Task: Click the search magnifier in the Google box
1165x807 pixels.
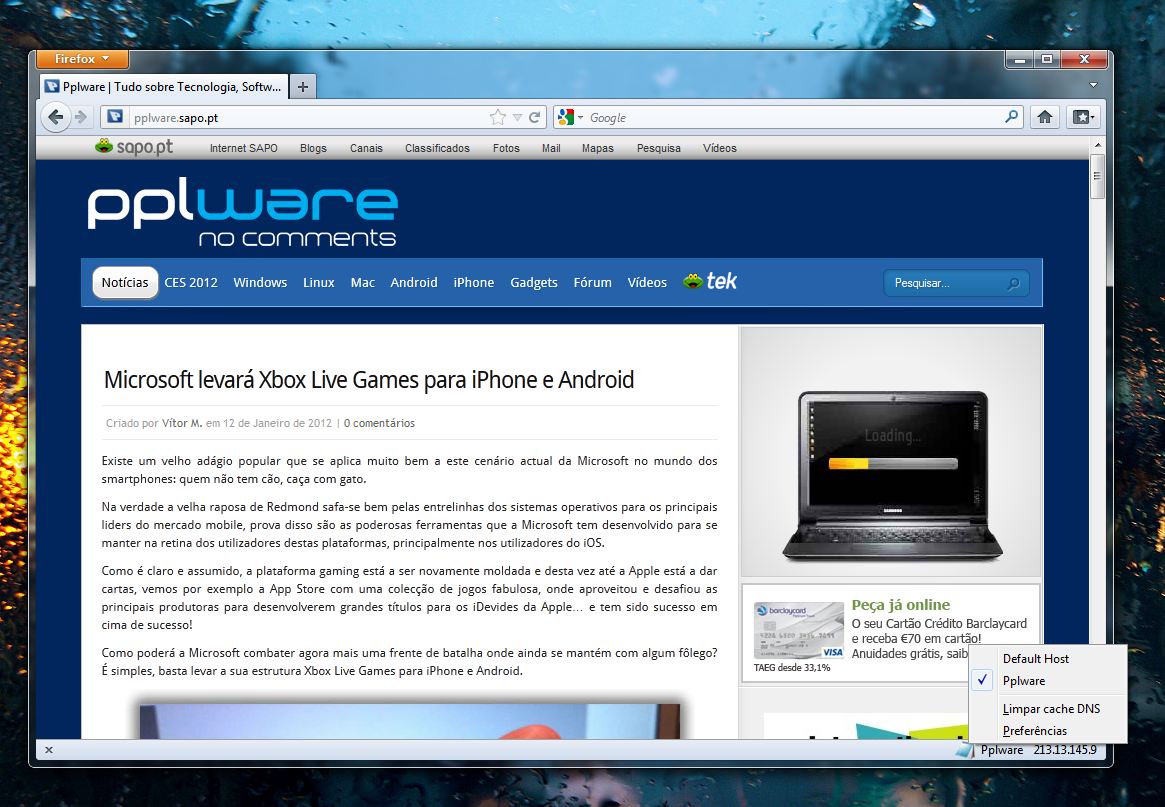Action: tap(1011, 117)
